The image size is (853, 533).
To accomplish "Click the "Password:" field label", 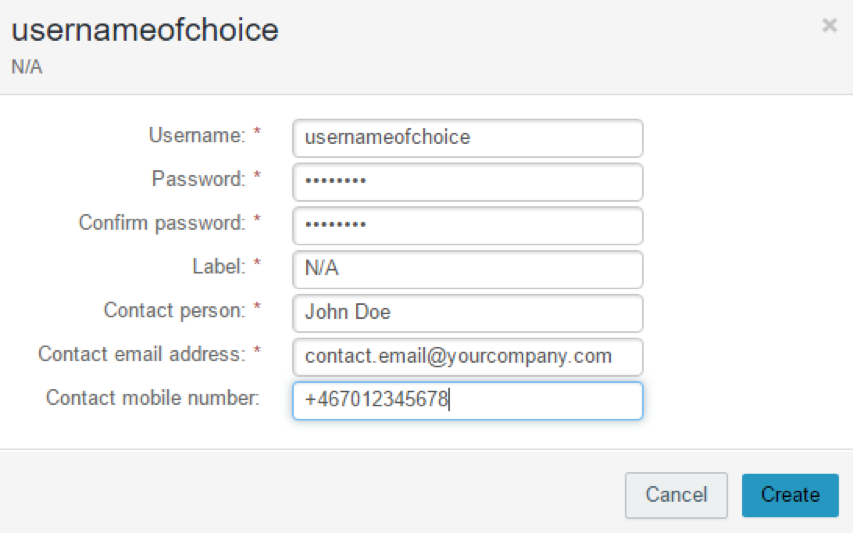I will click(198, 179).
